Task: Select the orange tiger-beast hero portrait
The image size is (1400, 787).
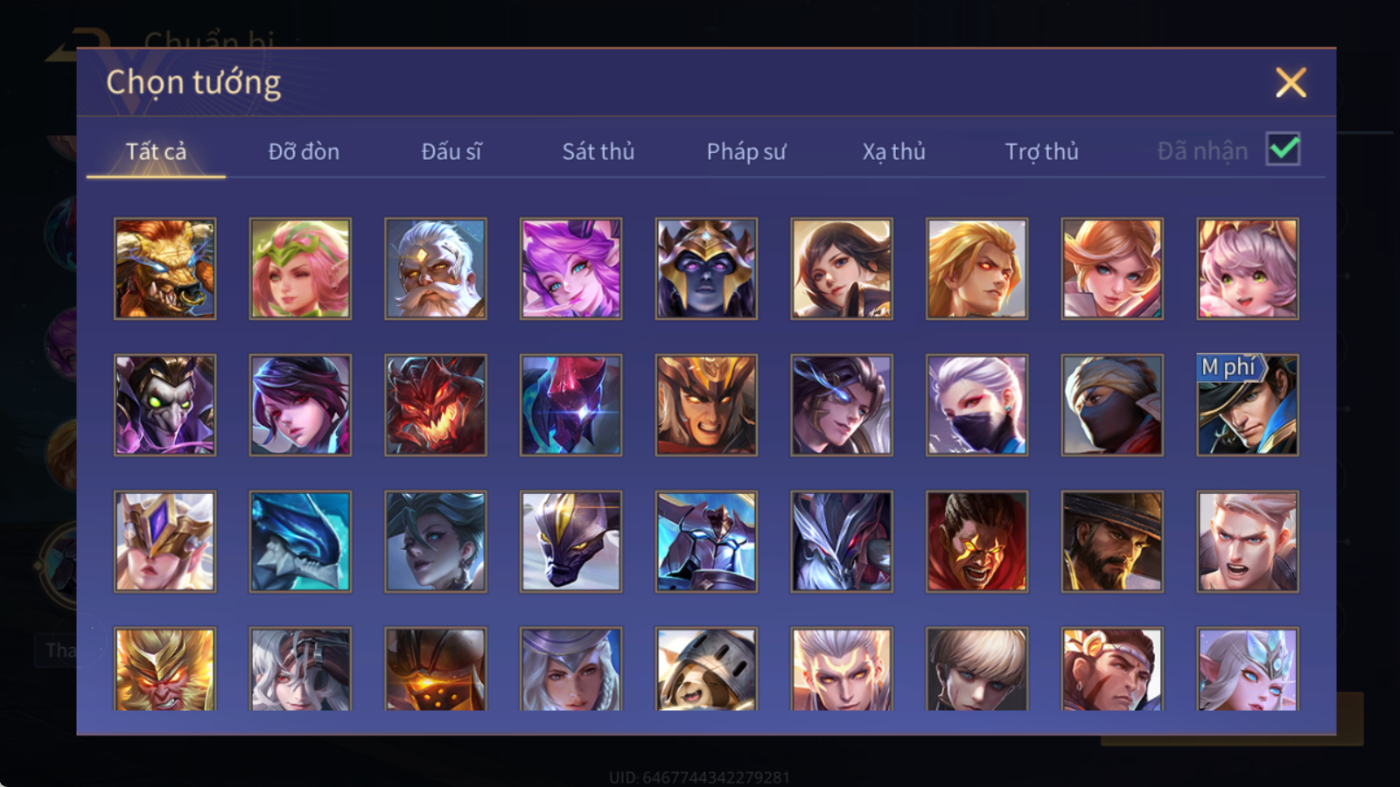Action: point(165,269)
